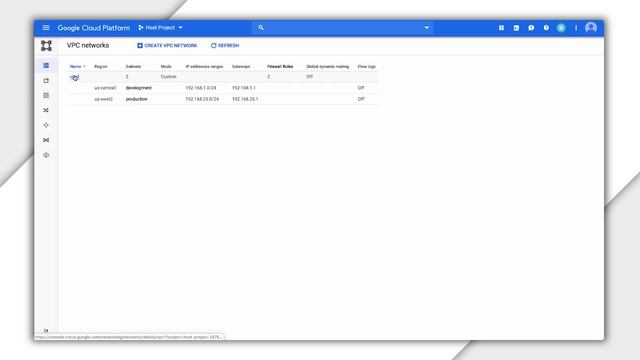Click the Global dynamic routing column header
This screenshot has height=360, width=640.
[327, 67]
